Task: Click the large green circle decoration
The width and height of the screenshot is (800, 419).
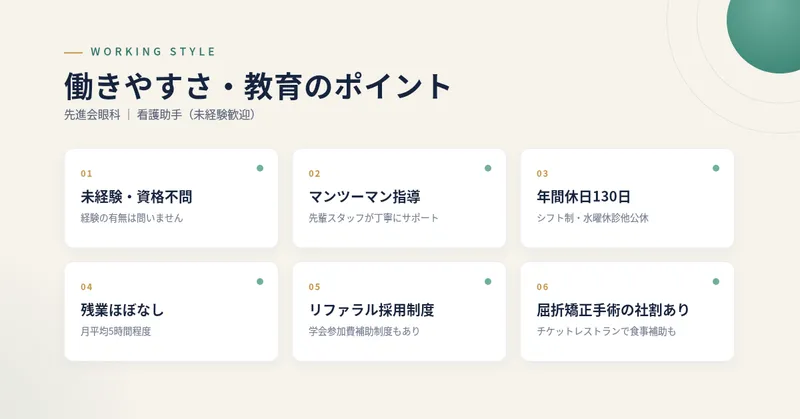Action: (765, 31)
